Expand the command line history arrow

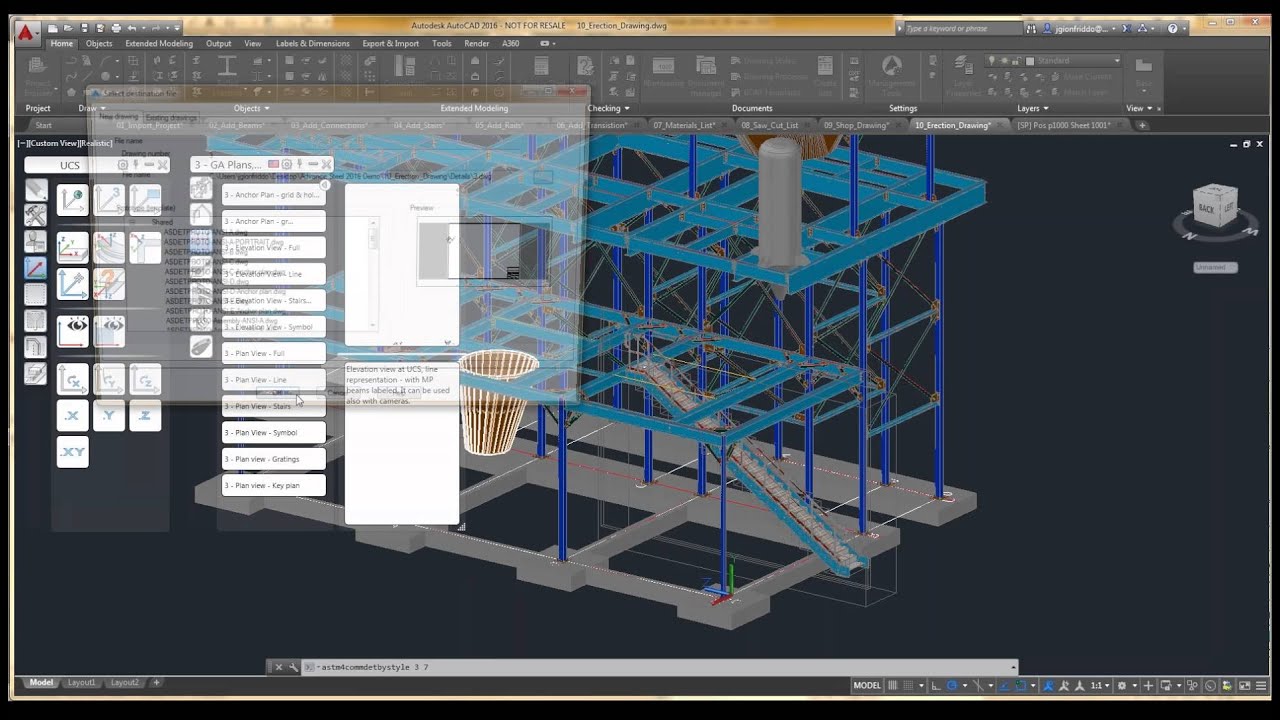(1013, 667)
